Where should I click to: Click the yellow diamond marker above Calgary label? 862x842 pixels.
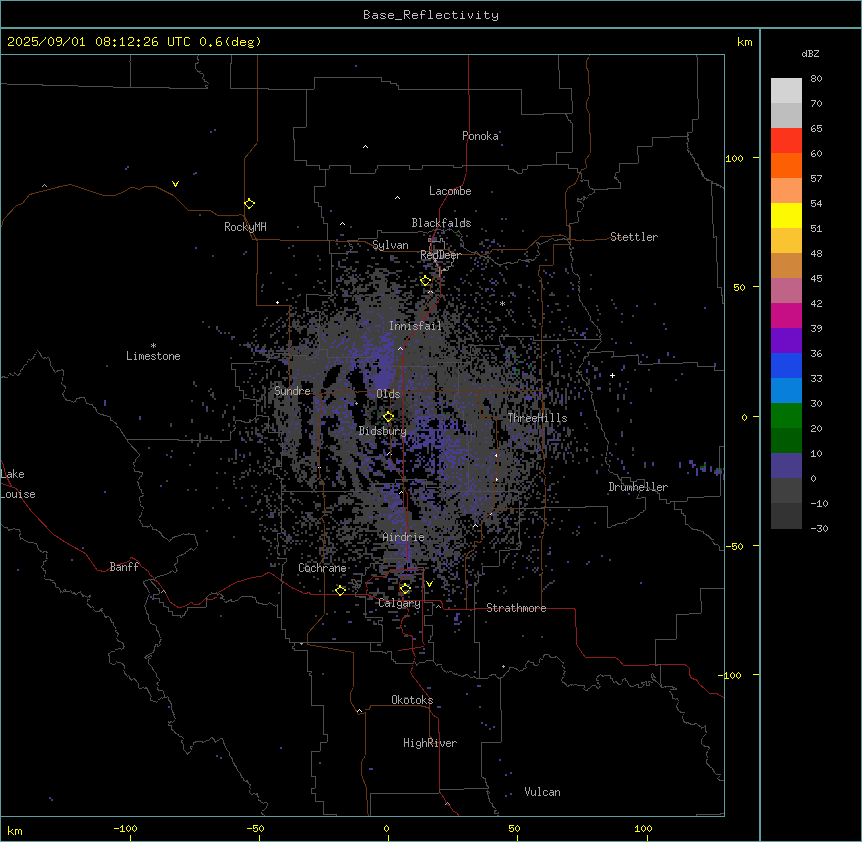coord(405,589)
